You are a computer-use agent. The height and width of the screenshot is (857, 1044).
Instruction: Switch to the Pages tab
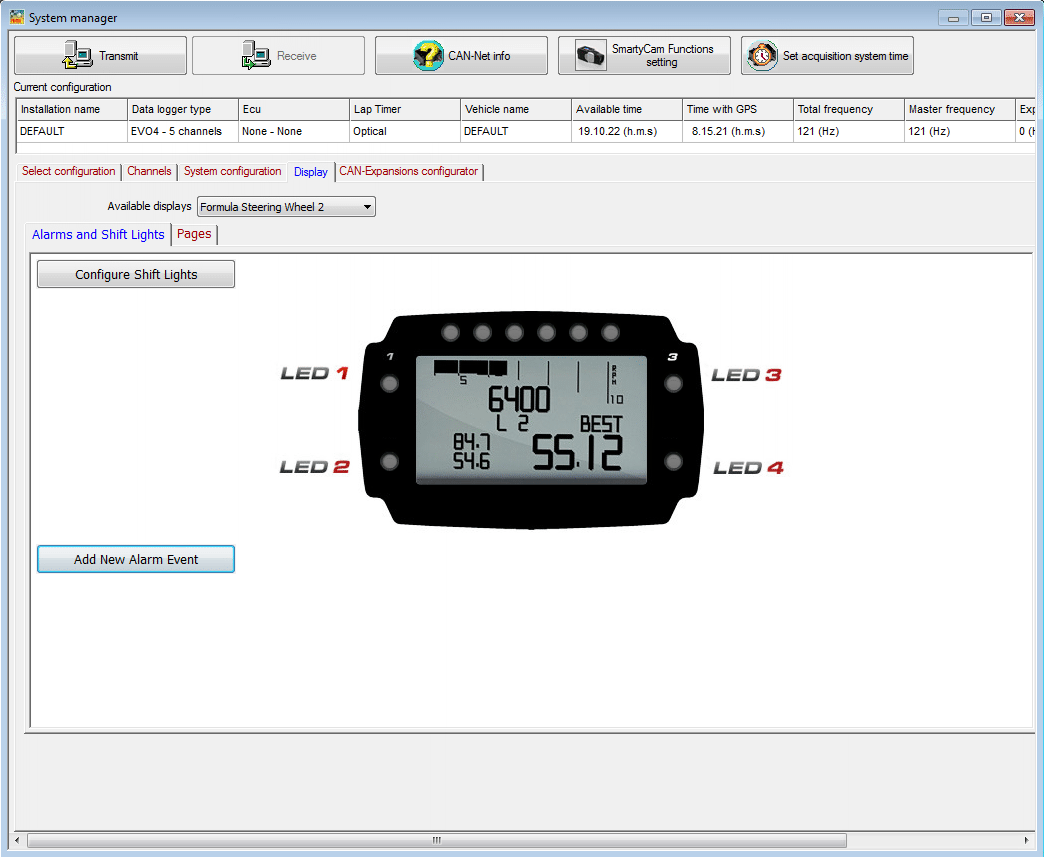(x=193, y=234)
